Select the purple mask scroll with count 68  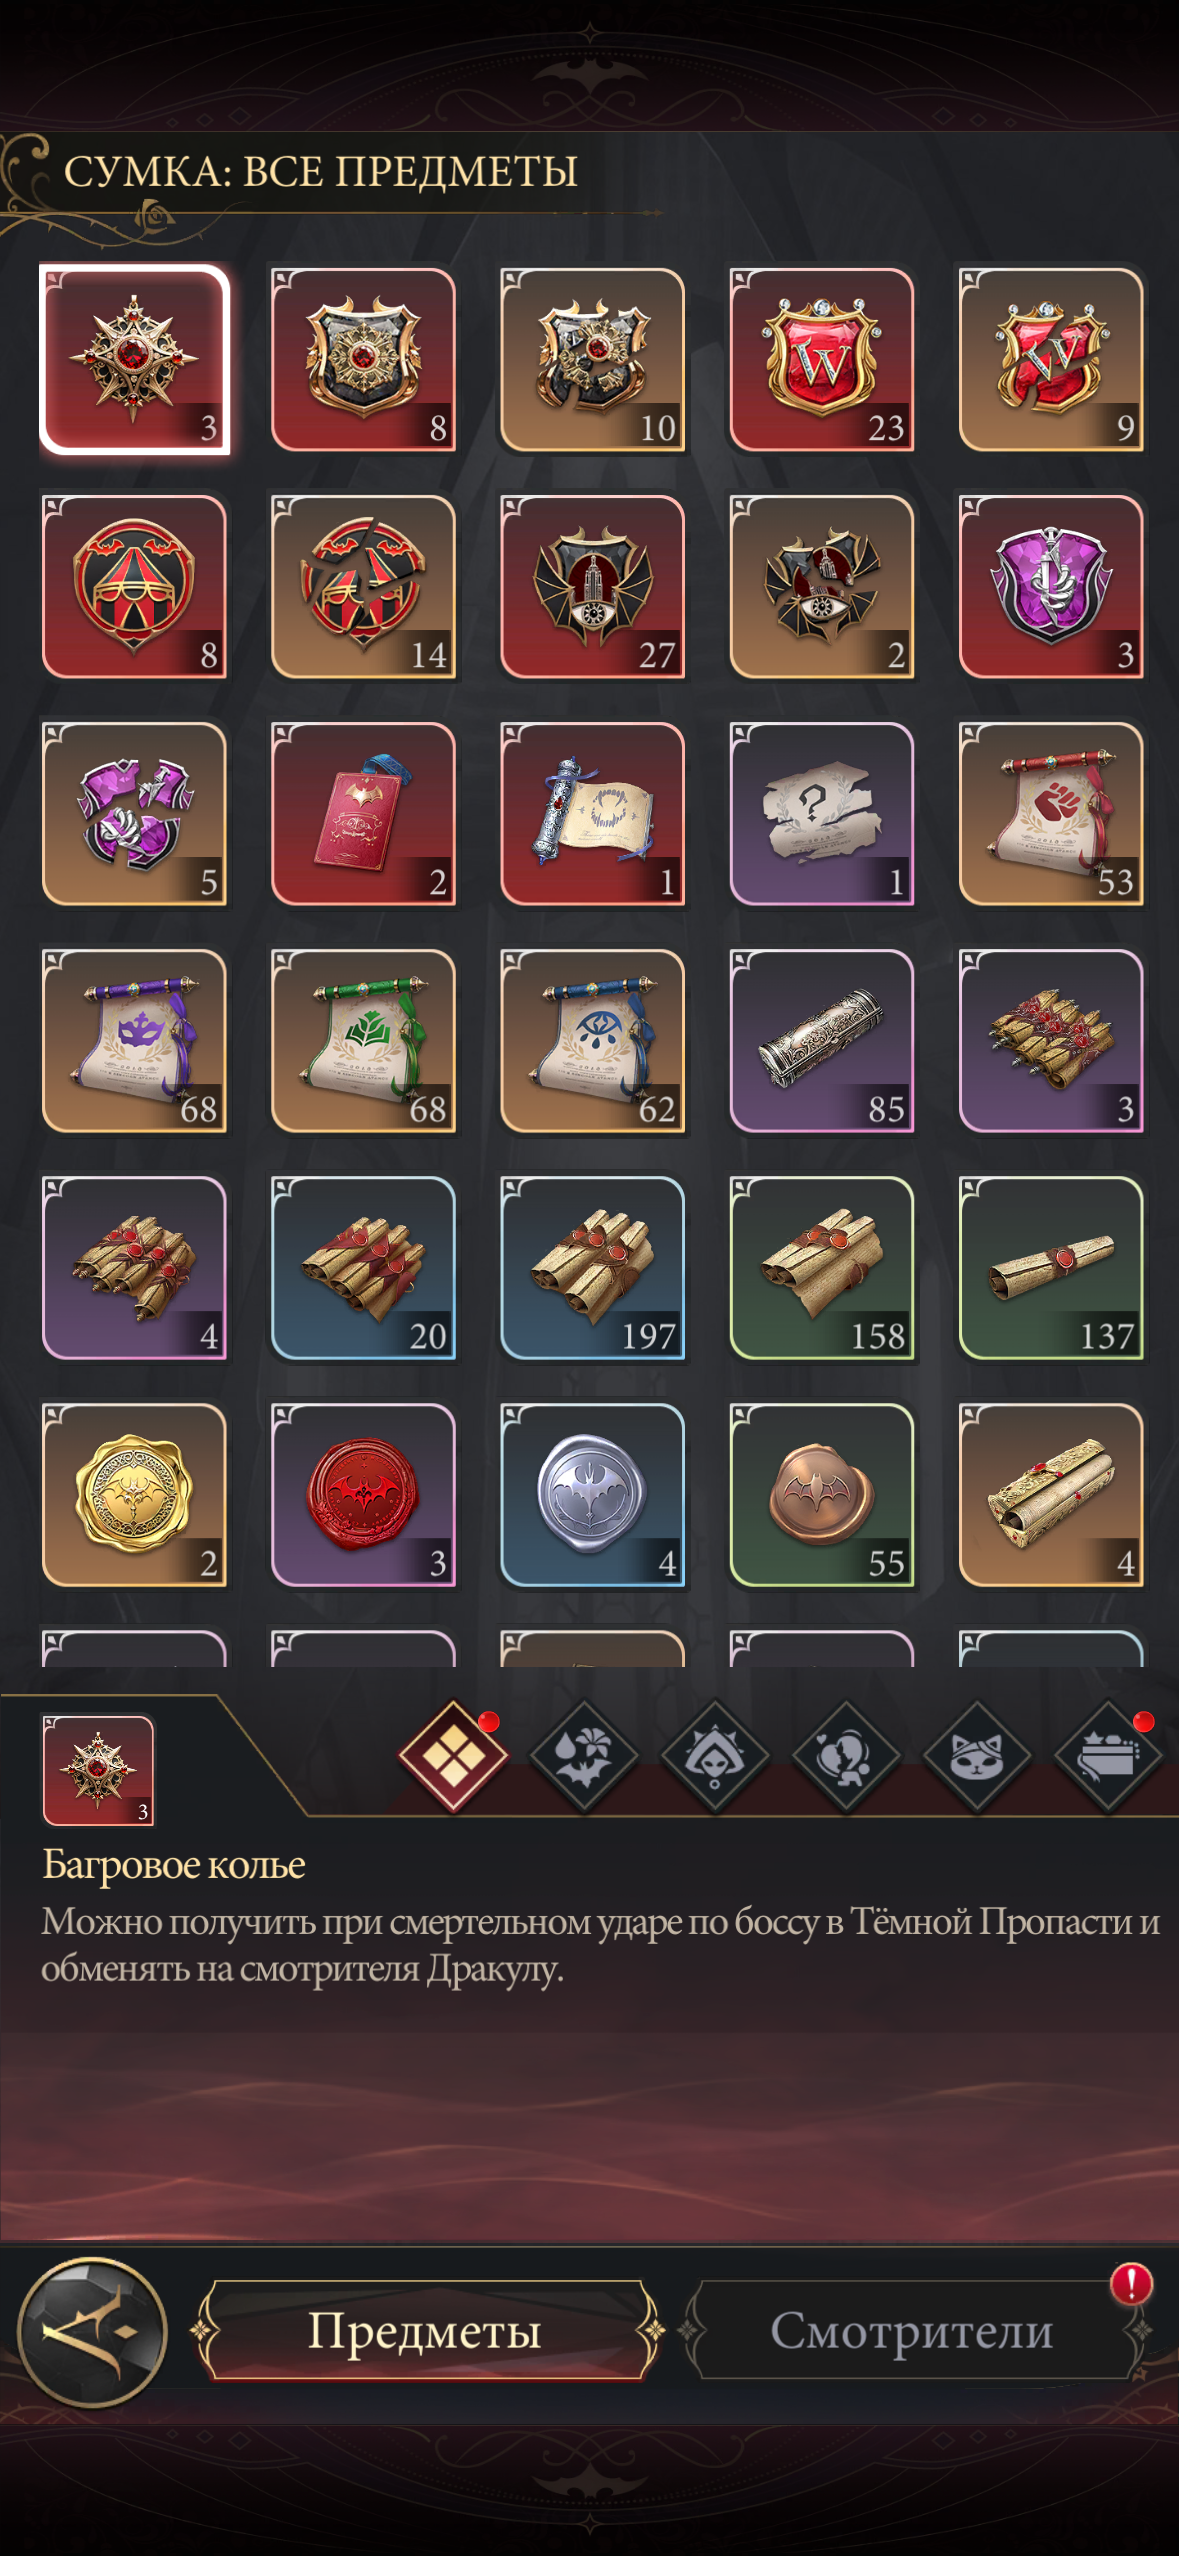(x=134, y=1041)
